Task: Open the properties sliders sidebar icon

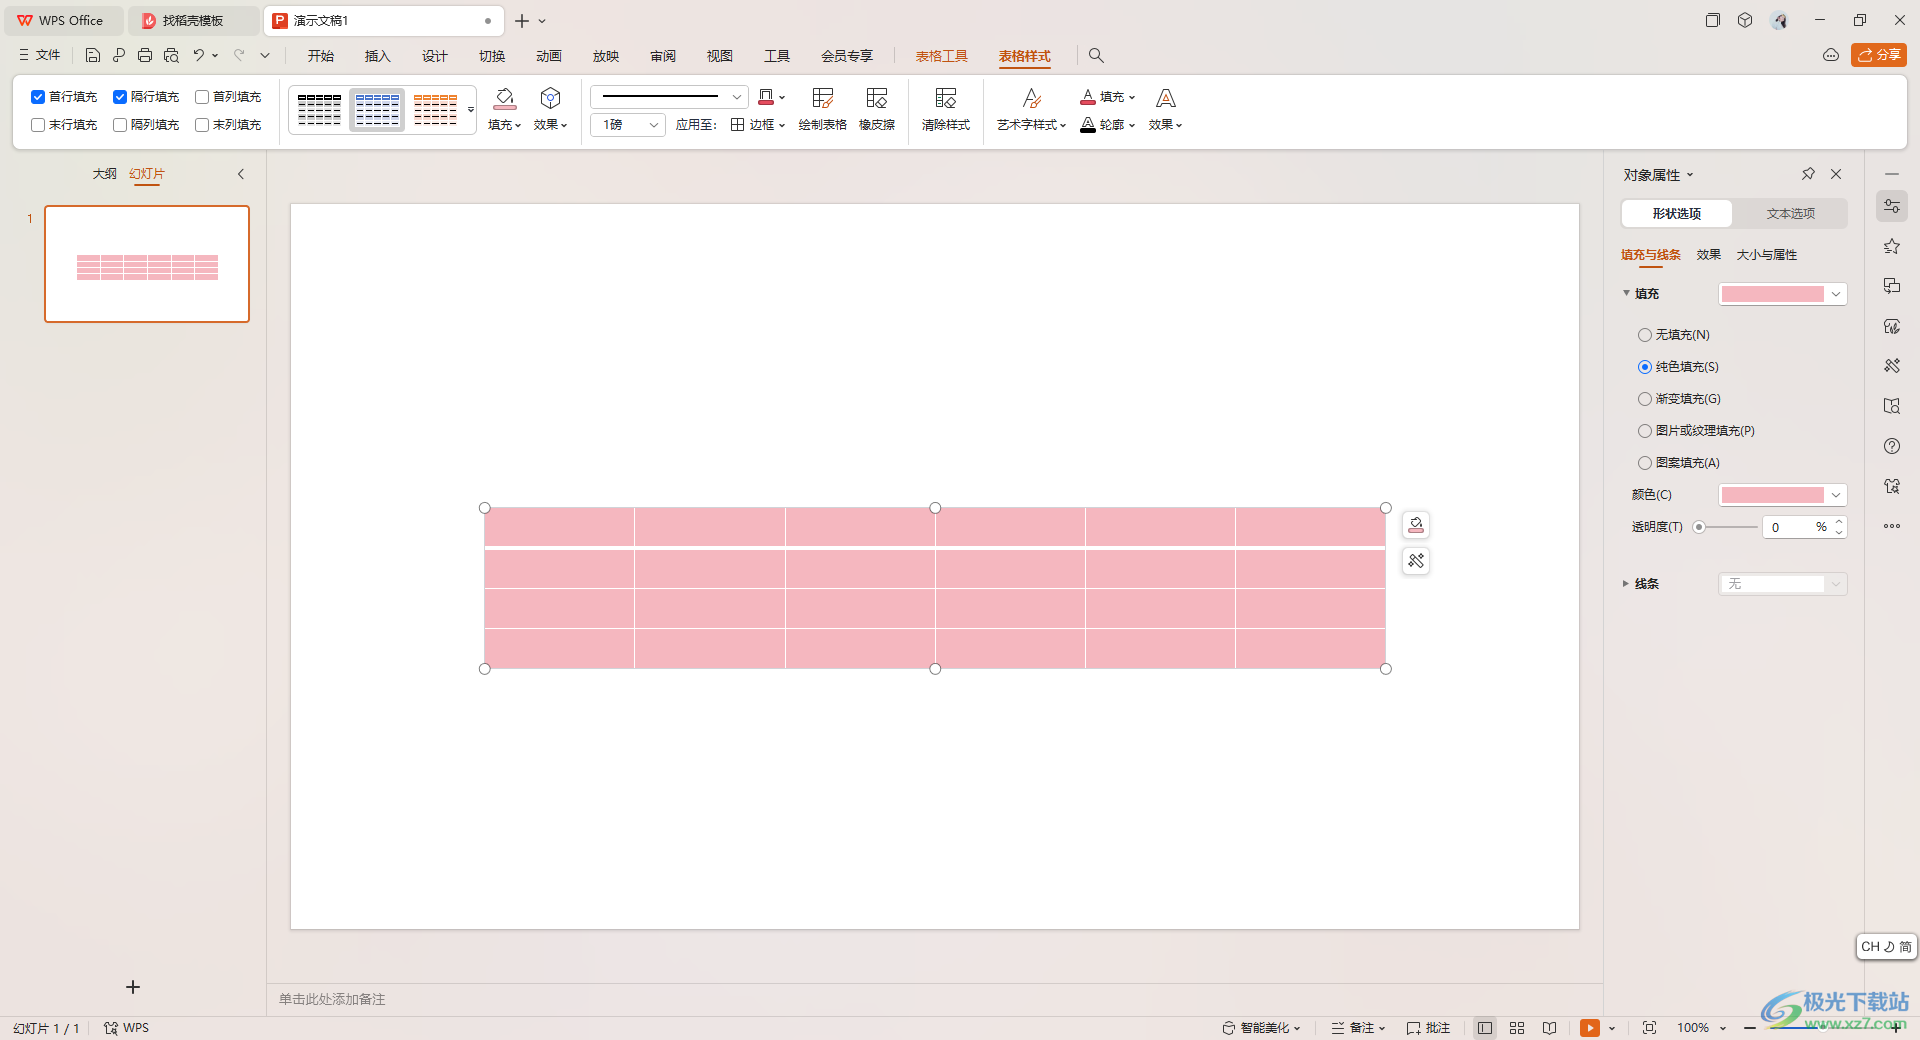Action: coord(1892,206)
